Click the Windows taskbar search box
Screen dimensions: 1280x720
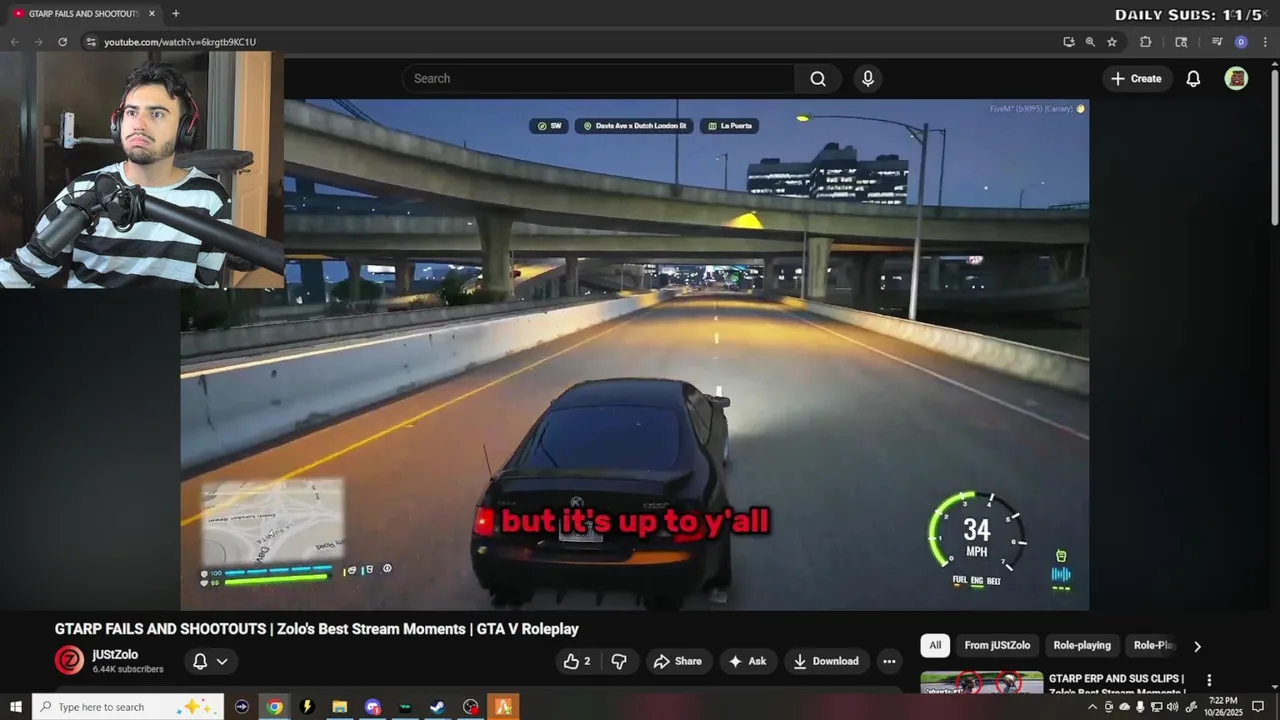128,707
